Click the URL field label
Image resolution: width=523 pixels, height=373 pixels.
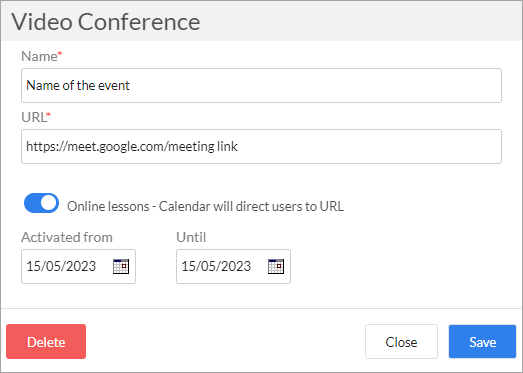(x=33, y=117)
